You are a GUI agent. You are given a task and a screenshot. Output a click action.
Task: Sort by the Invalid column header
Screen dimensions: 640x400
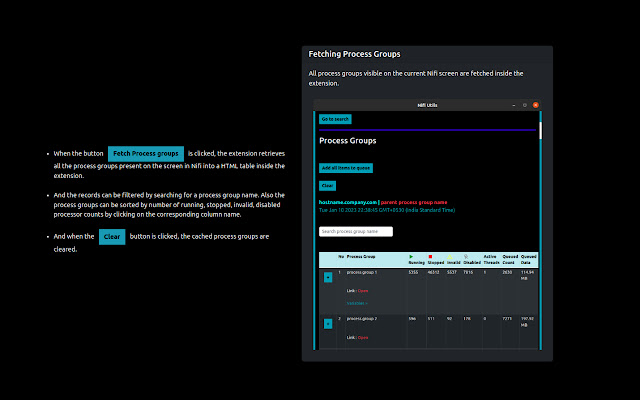click(453, 260)
